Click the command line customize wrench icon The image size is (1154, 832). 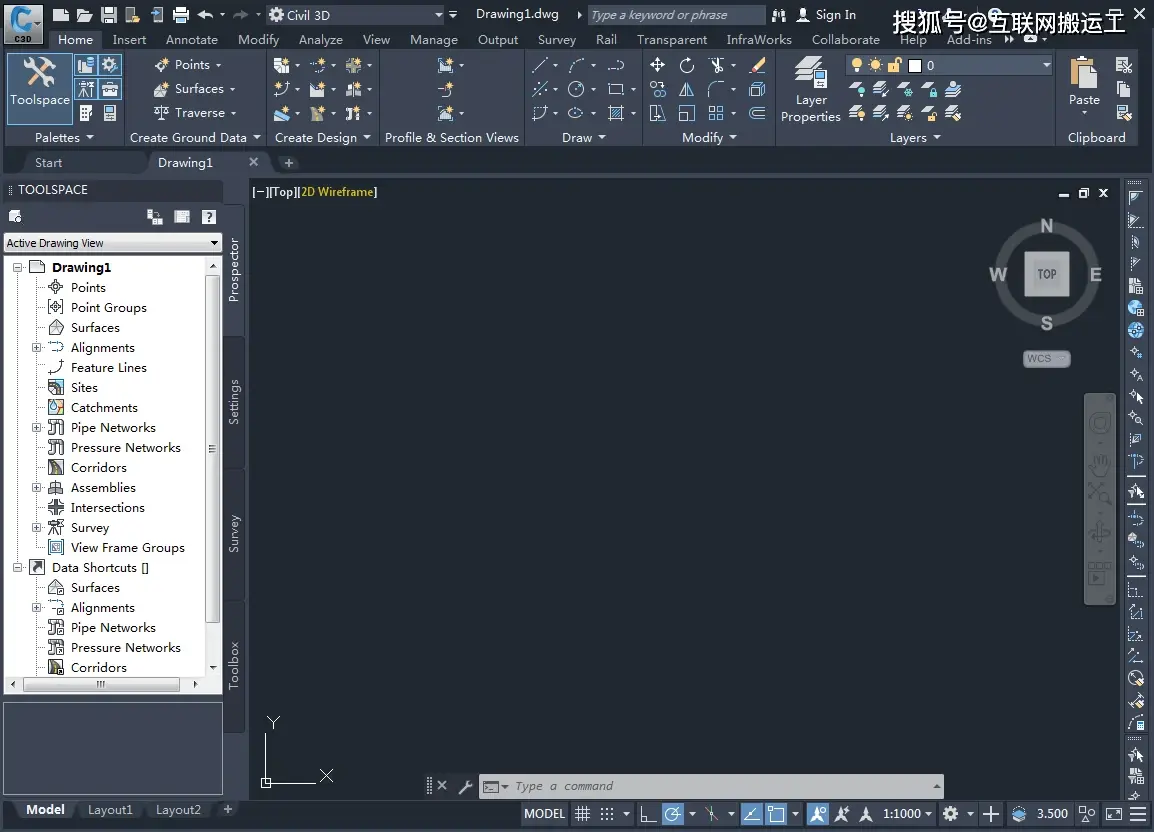point(465,786)
